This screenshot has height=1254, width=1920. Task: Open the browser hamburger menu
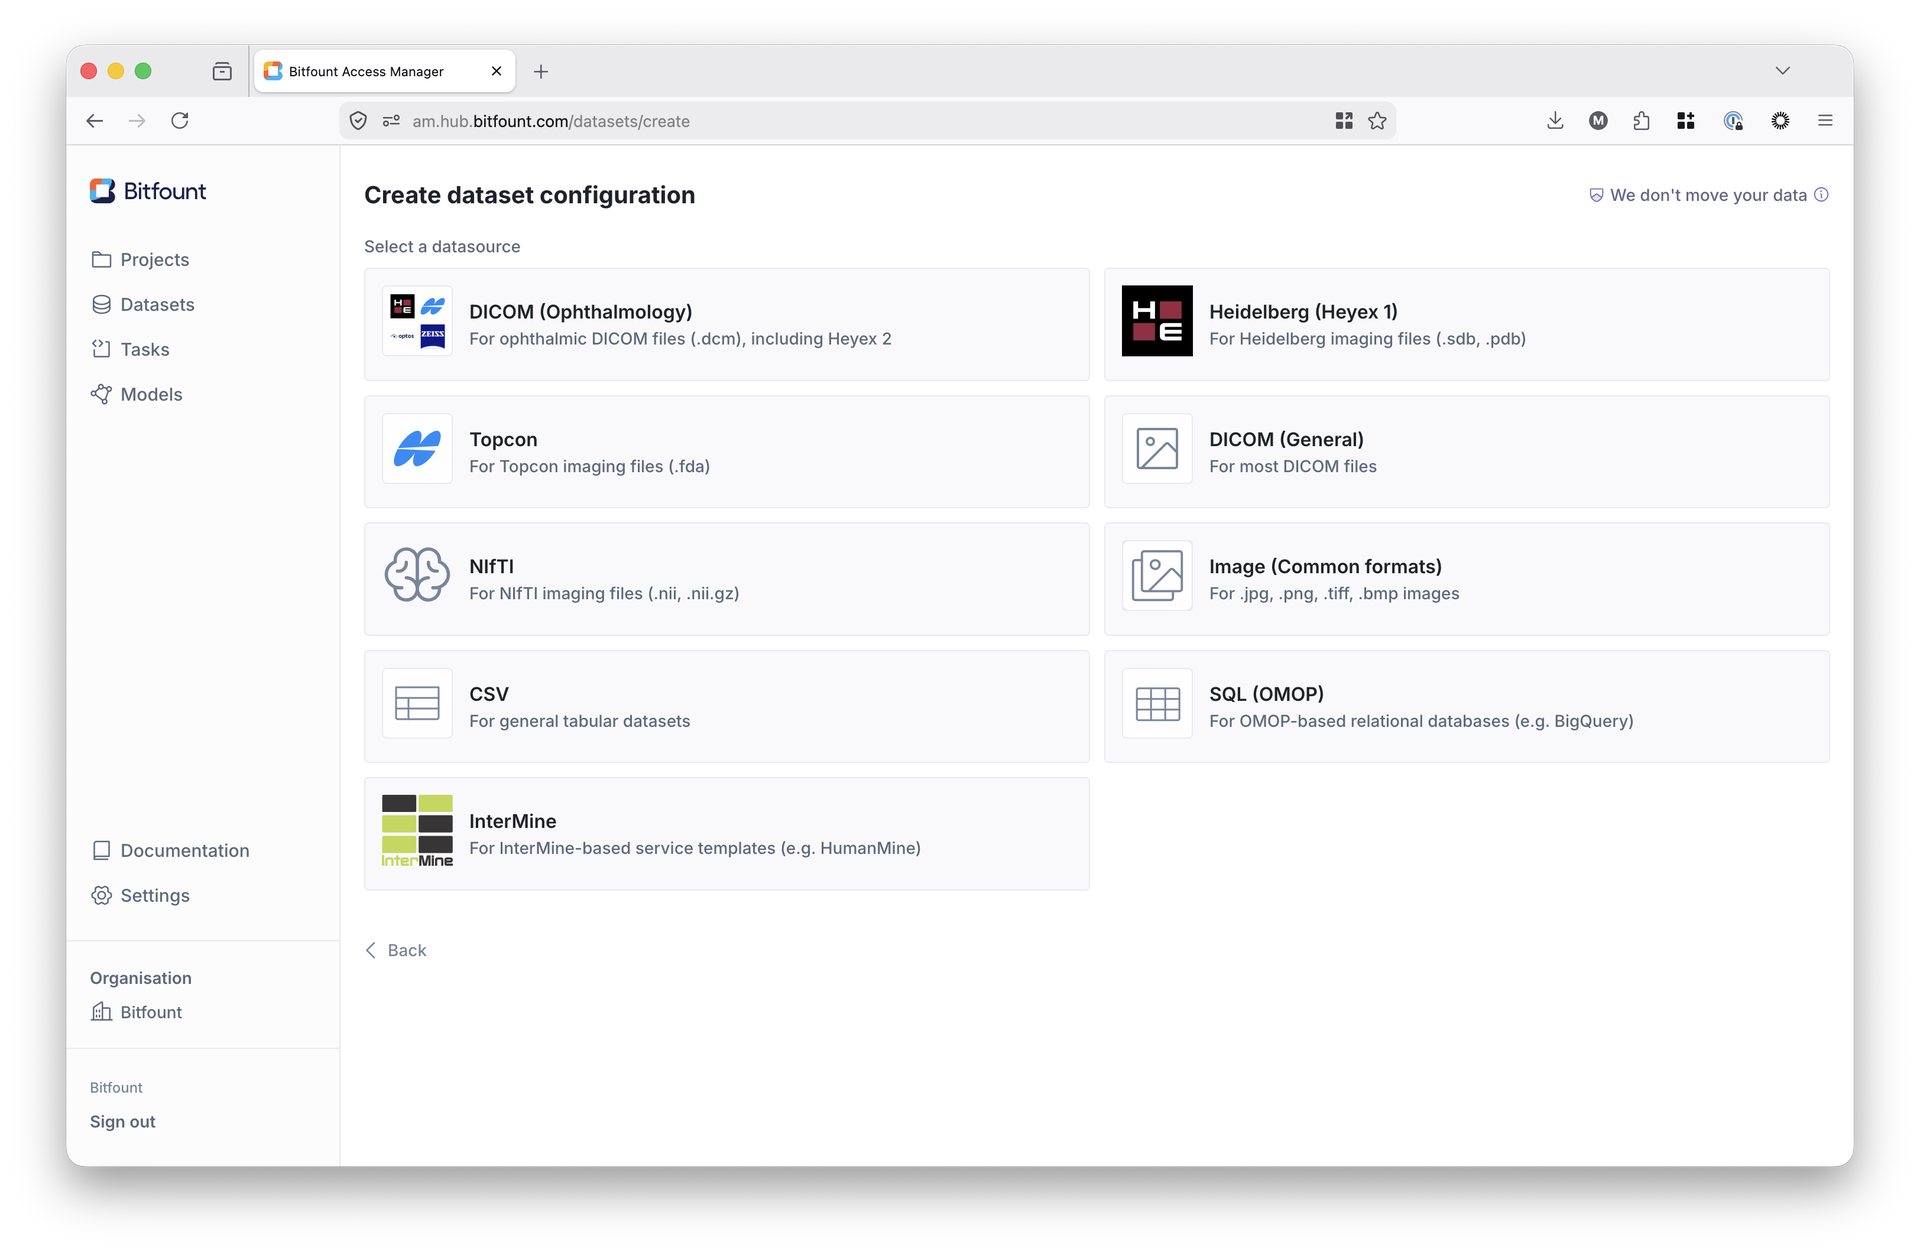1825,121
